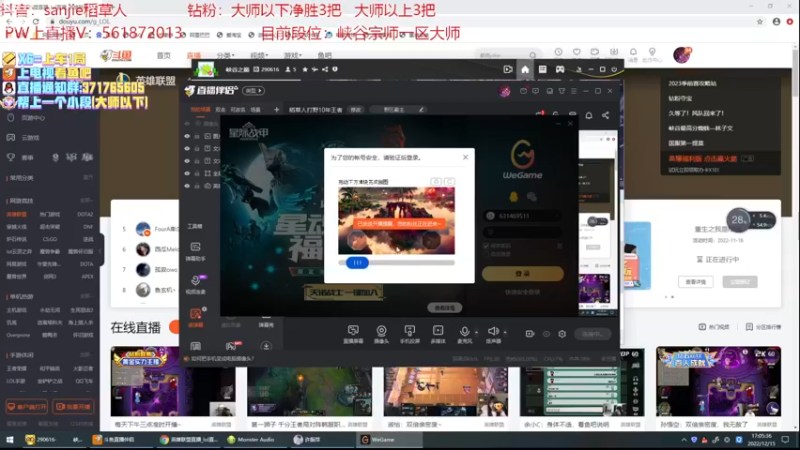Click the star icon next to room 290616
This screenshot has height=450, width=800.
pyautogui.click(x=305, y=69)
